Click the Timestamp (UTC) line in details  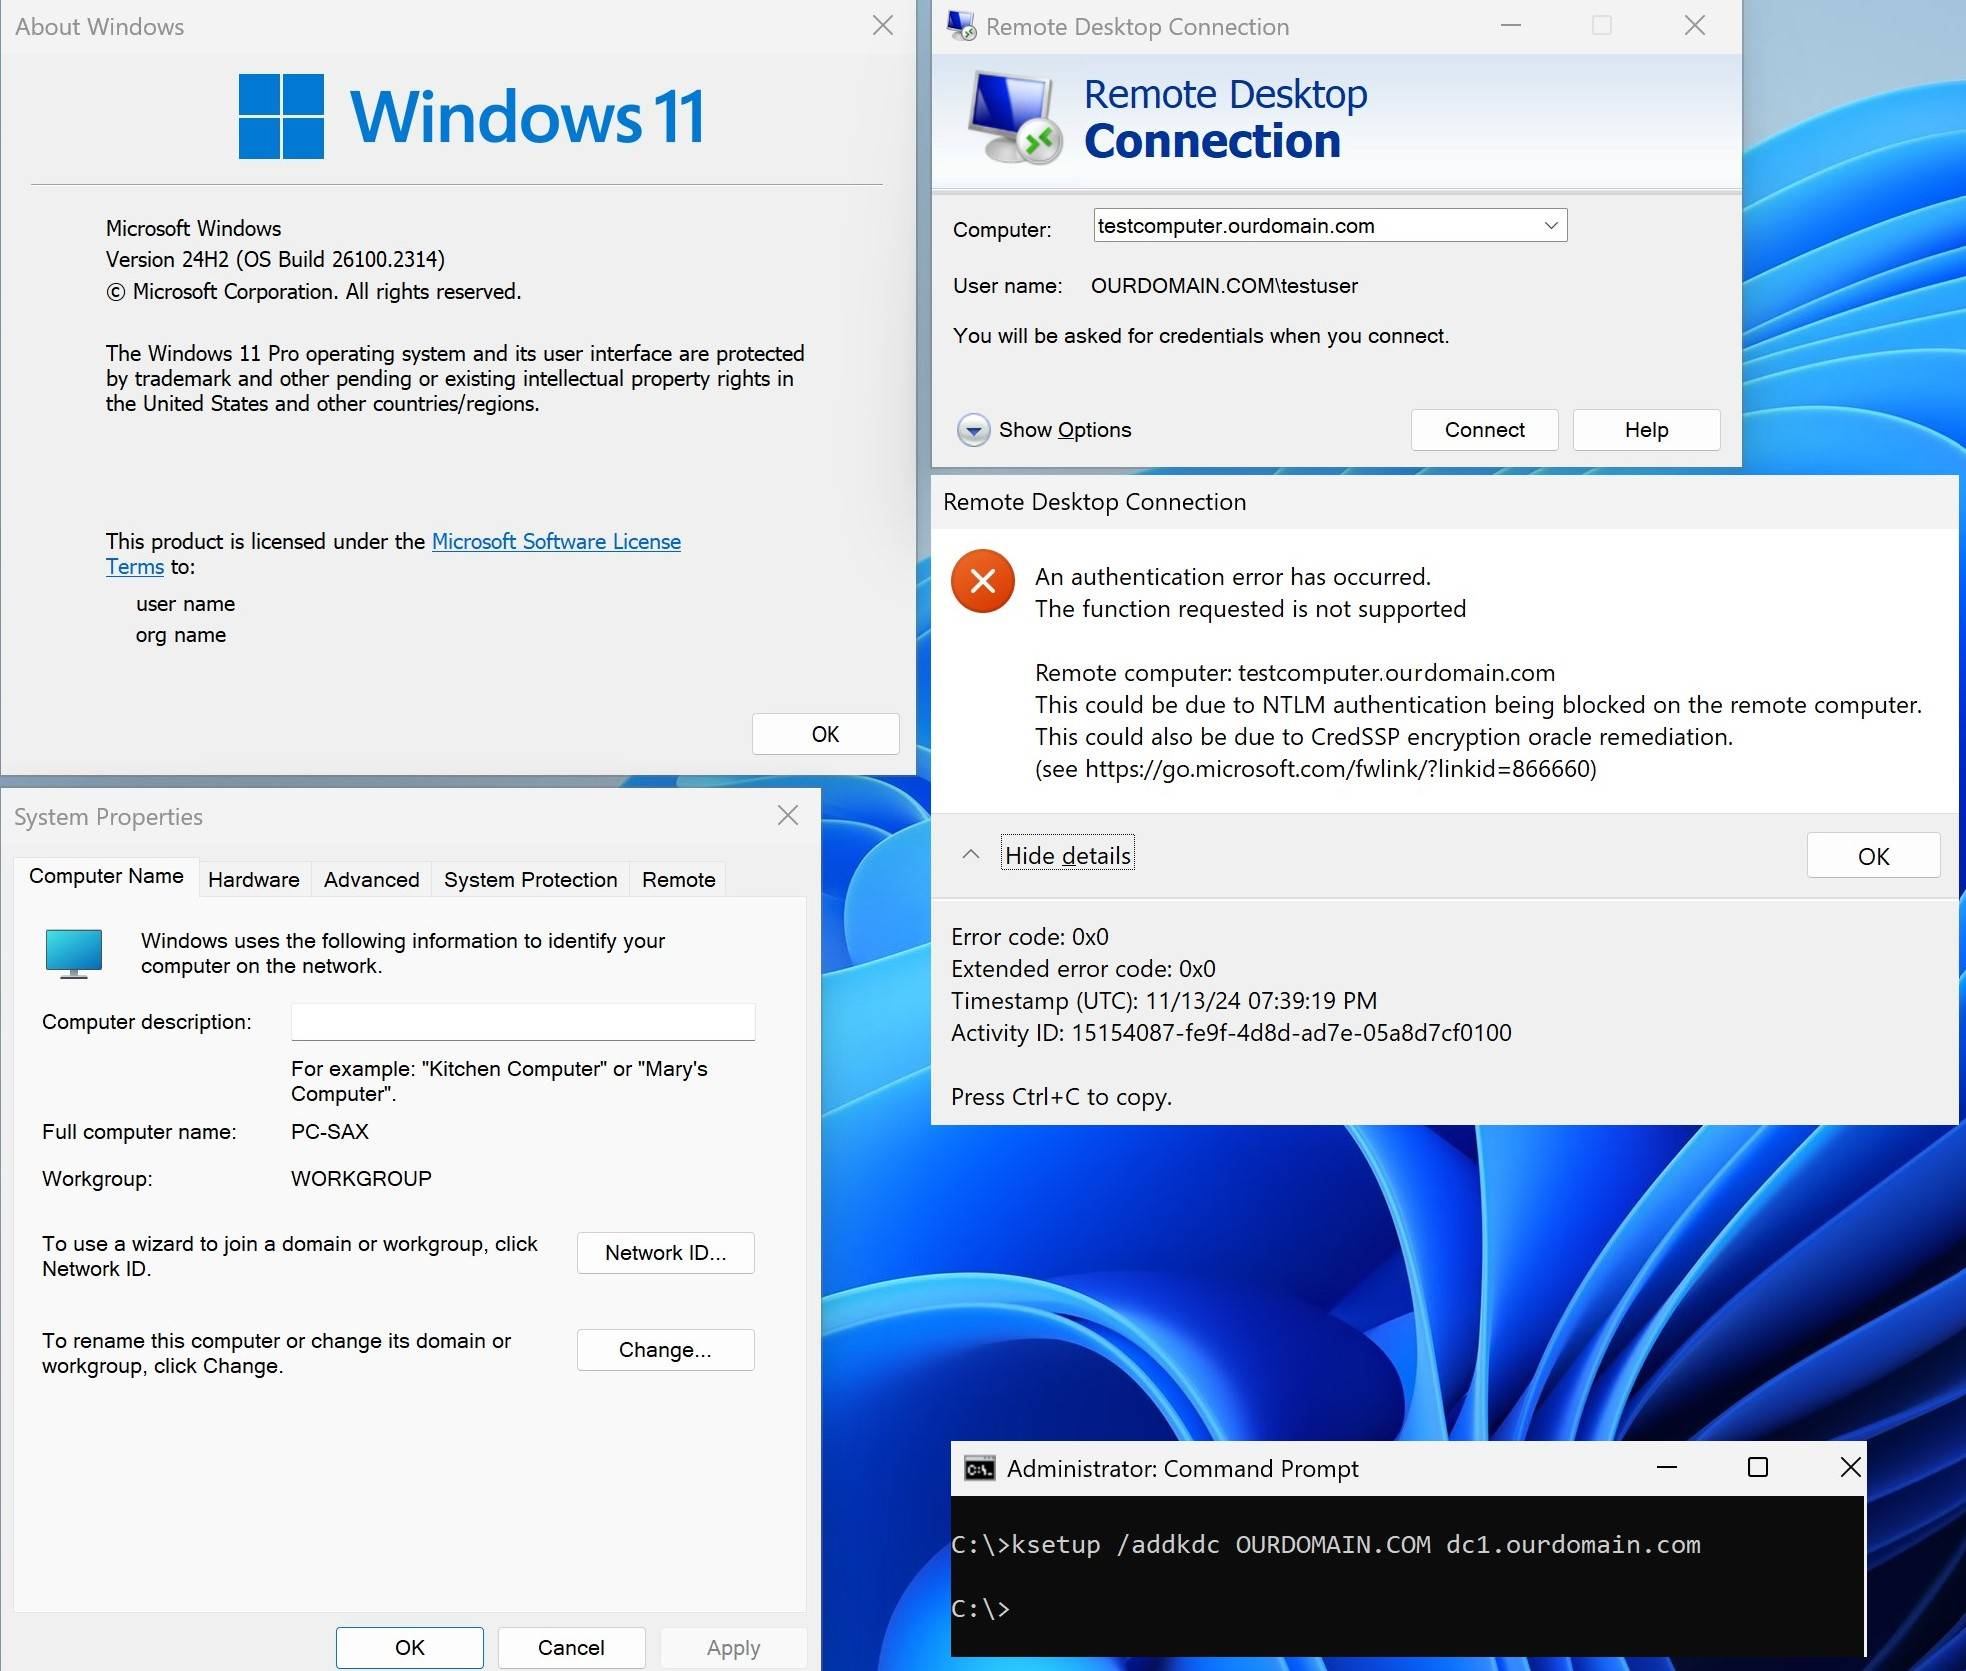(x=1164, y=1001)
